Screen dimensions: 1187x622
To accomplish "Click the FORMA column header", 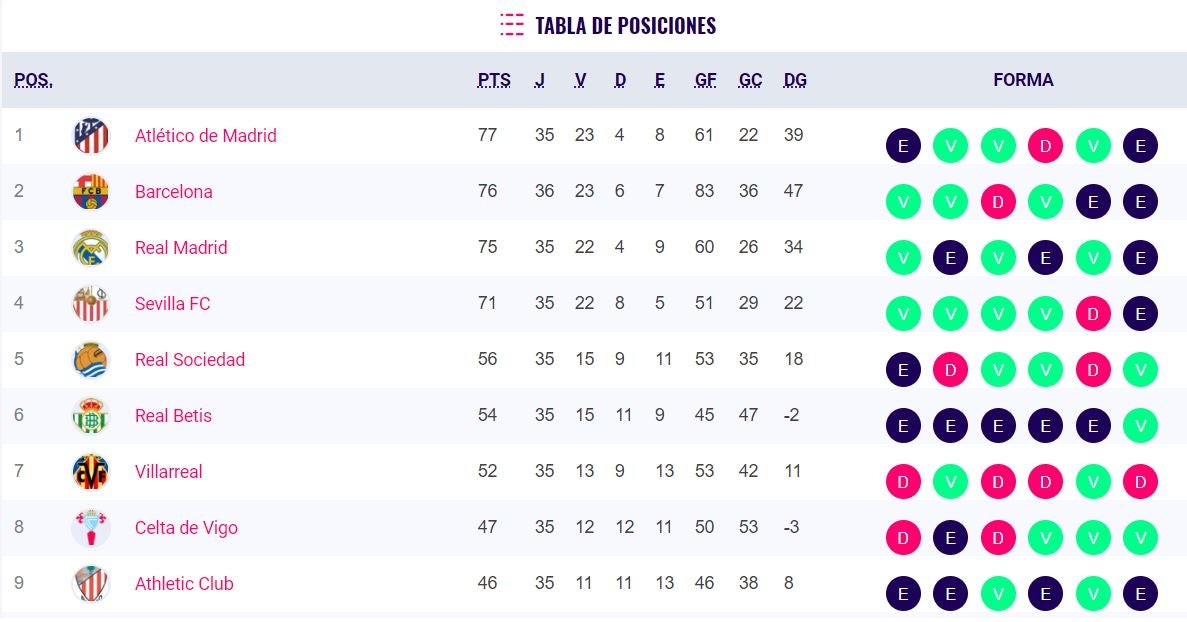I will pos(1024,80).
